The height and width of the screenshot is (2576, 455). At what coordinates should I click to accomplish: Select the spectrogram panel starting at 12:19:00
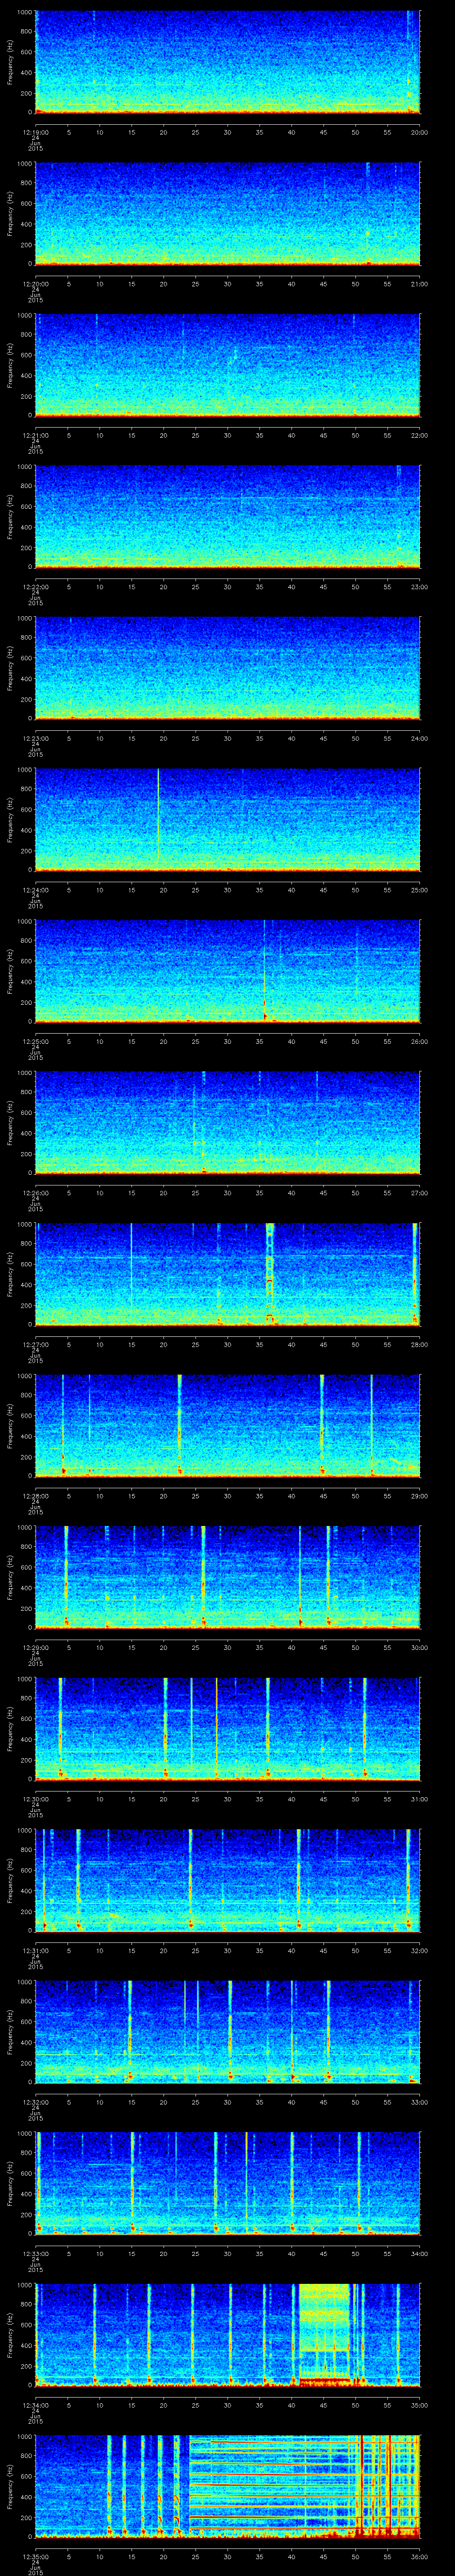(227, 62)
